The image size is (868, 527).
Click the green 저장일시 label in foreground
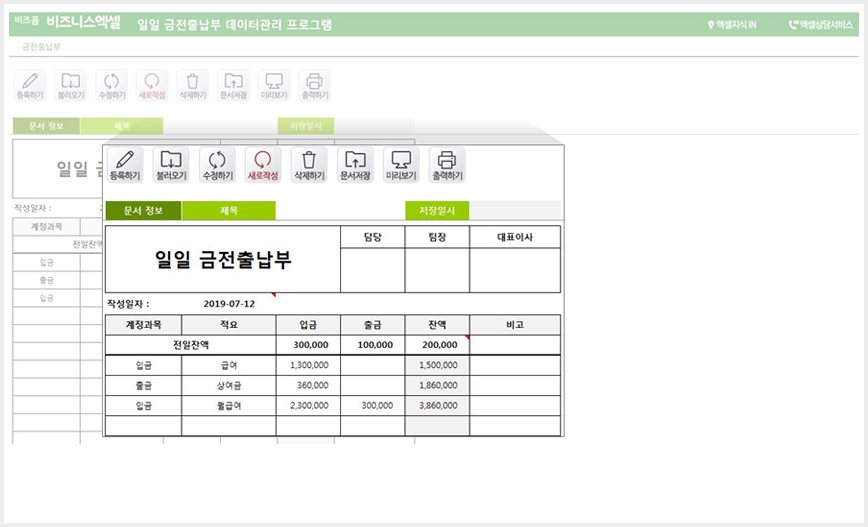(x=437, y=210)
